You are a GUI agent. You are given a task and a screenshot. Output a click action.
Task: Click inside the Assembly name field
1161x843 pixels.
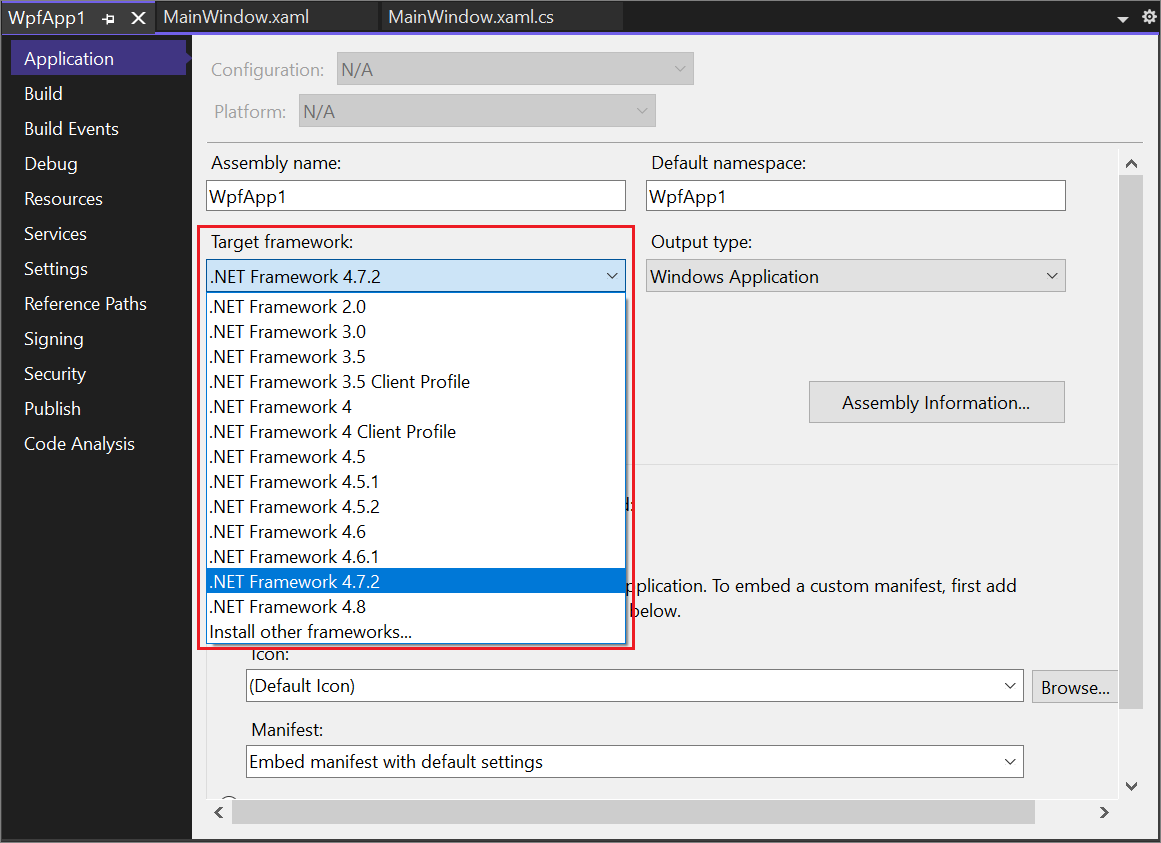pyautogui.click(x=415, y=195)
